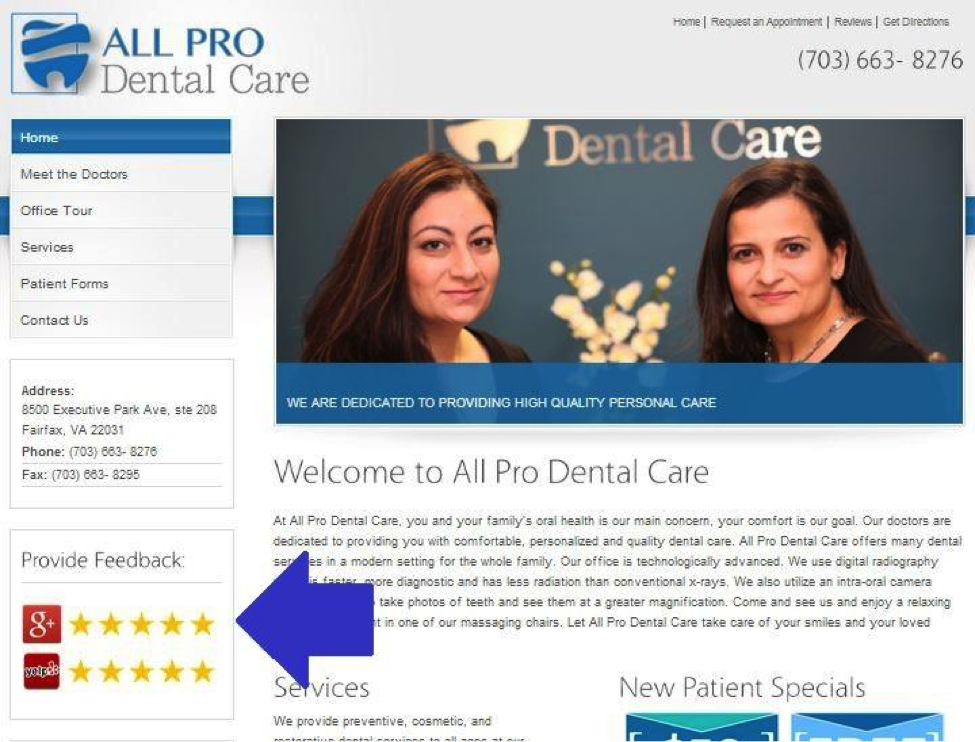
Task: Open the Meet the Doctors page
Action: point(121,174)
